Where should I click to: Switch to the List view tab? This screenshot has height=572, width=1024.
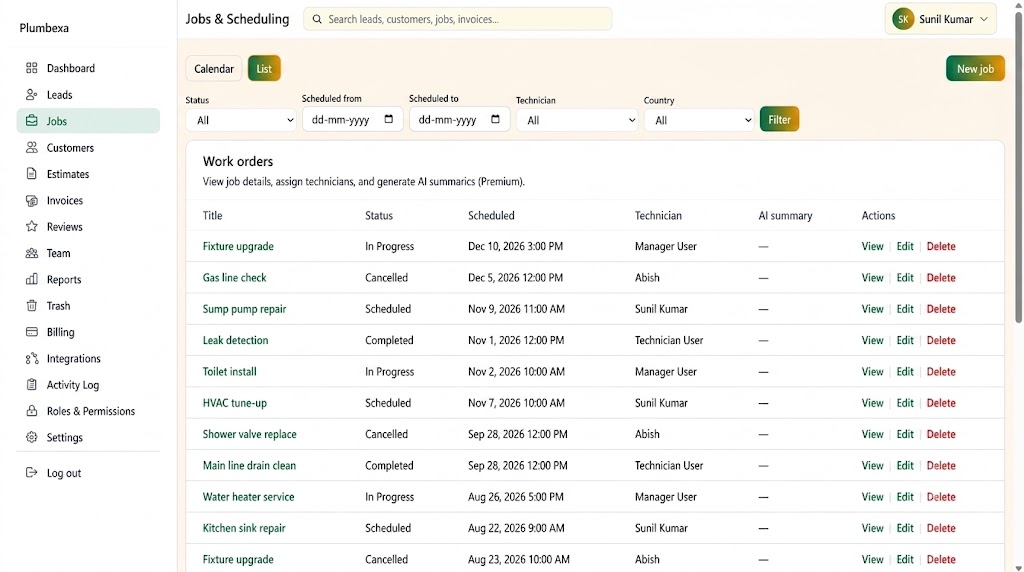coord(264,69)
